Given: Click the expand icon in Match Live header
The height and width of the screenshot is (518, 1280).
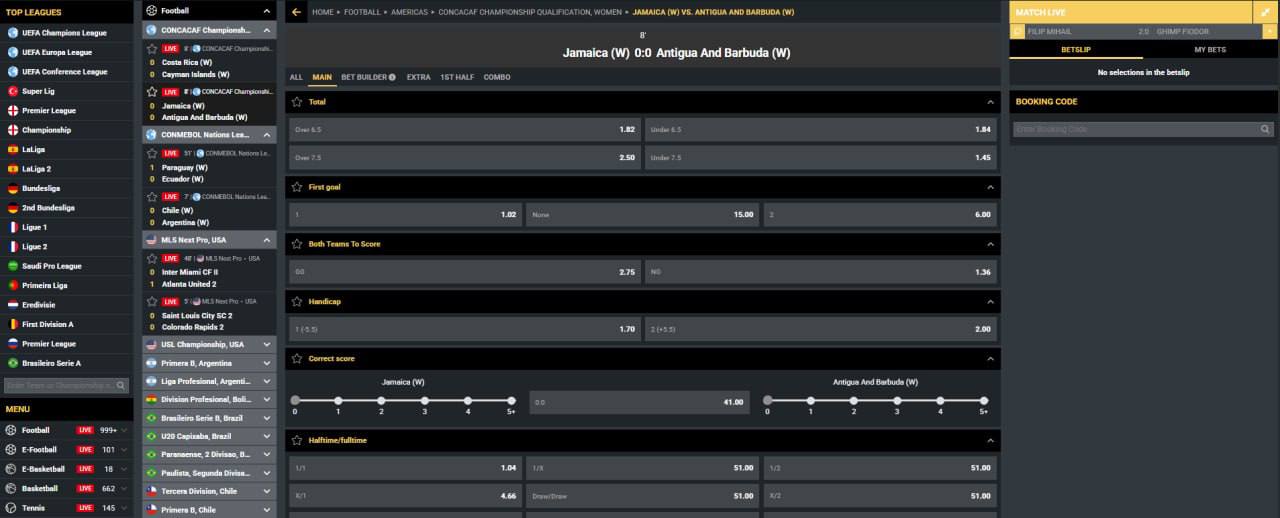Looking at the screenshot, I should (x=1266, y=12).
